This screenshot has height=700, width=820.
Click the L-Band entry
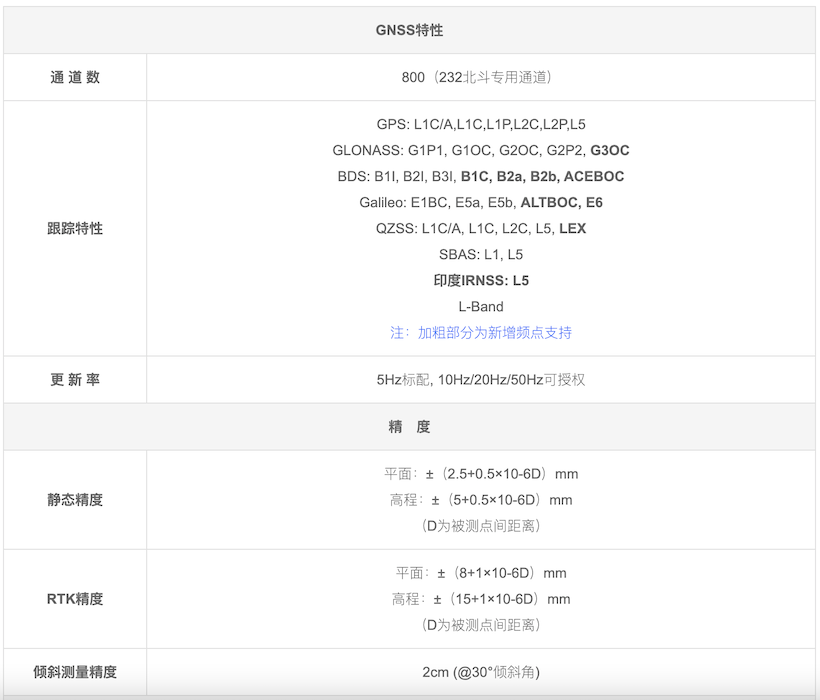481,306
